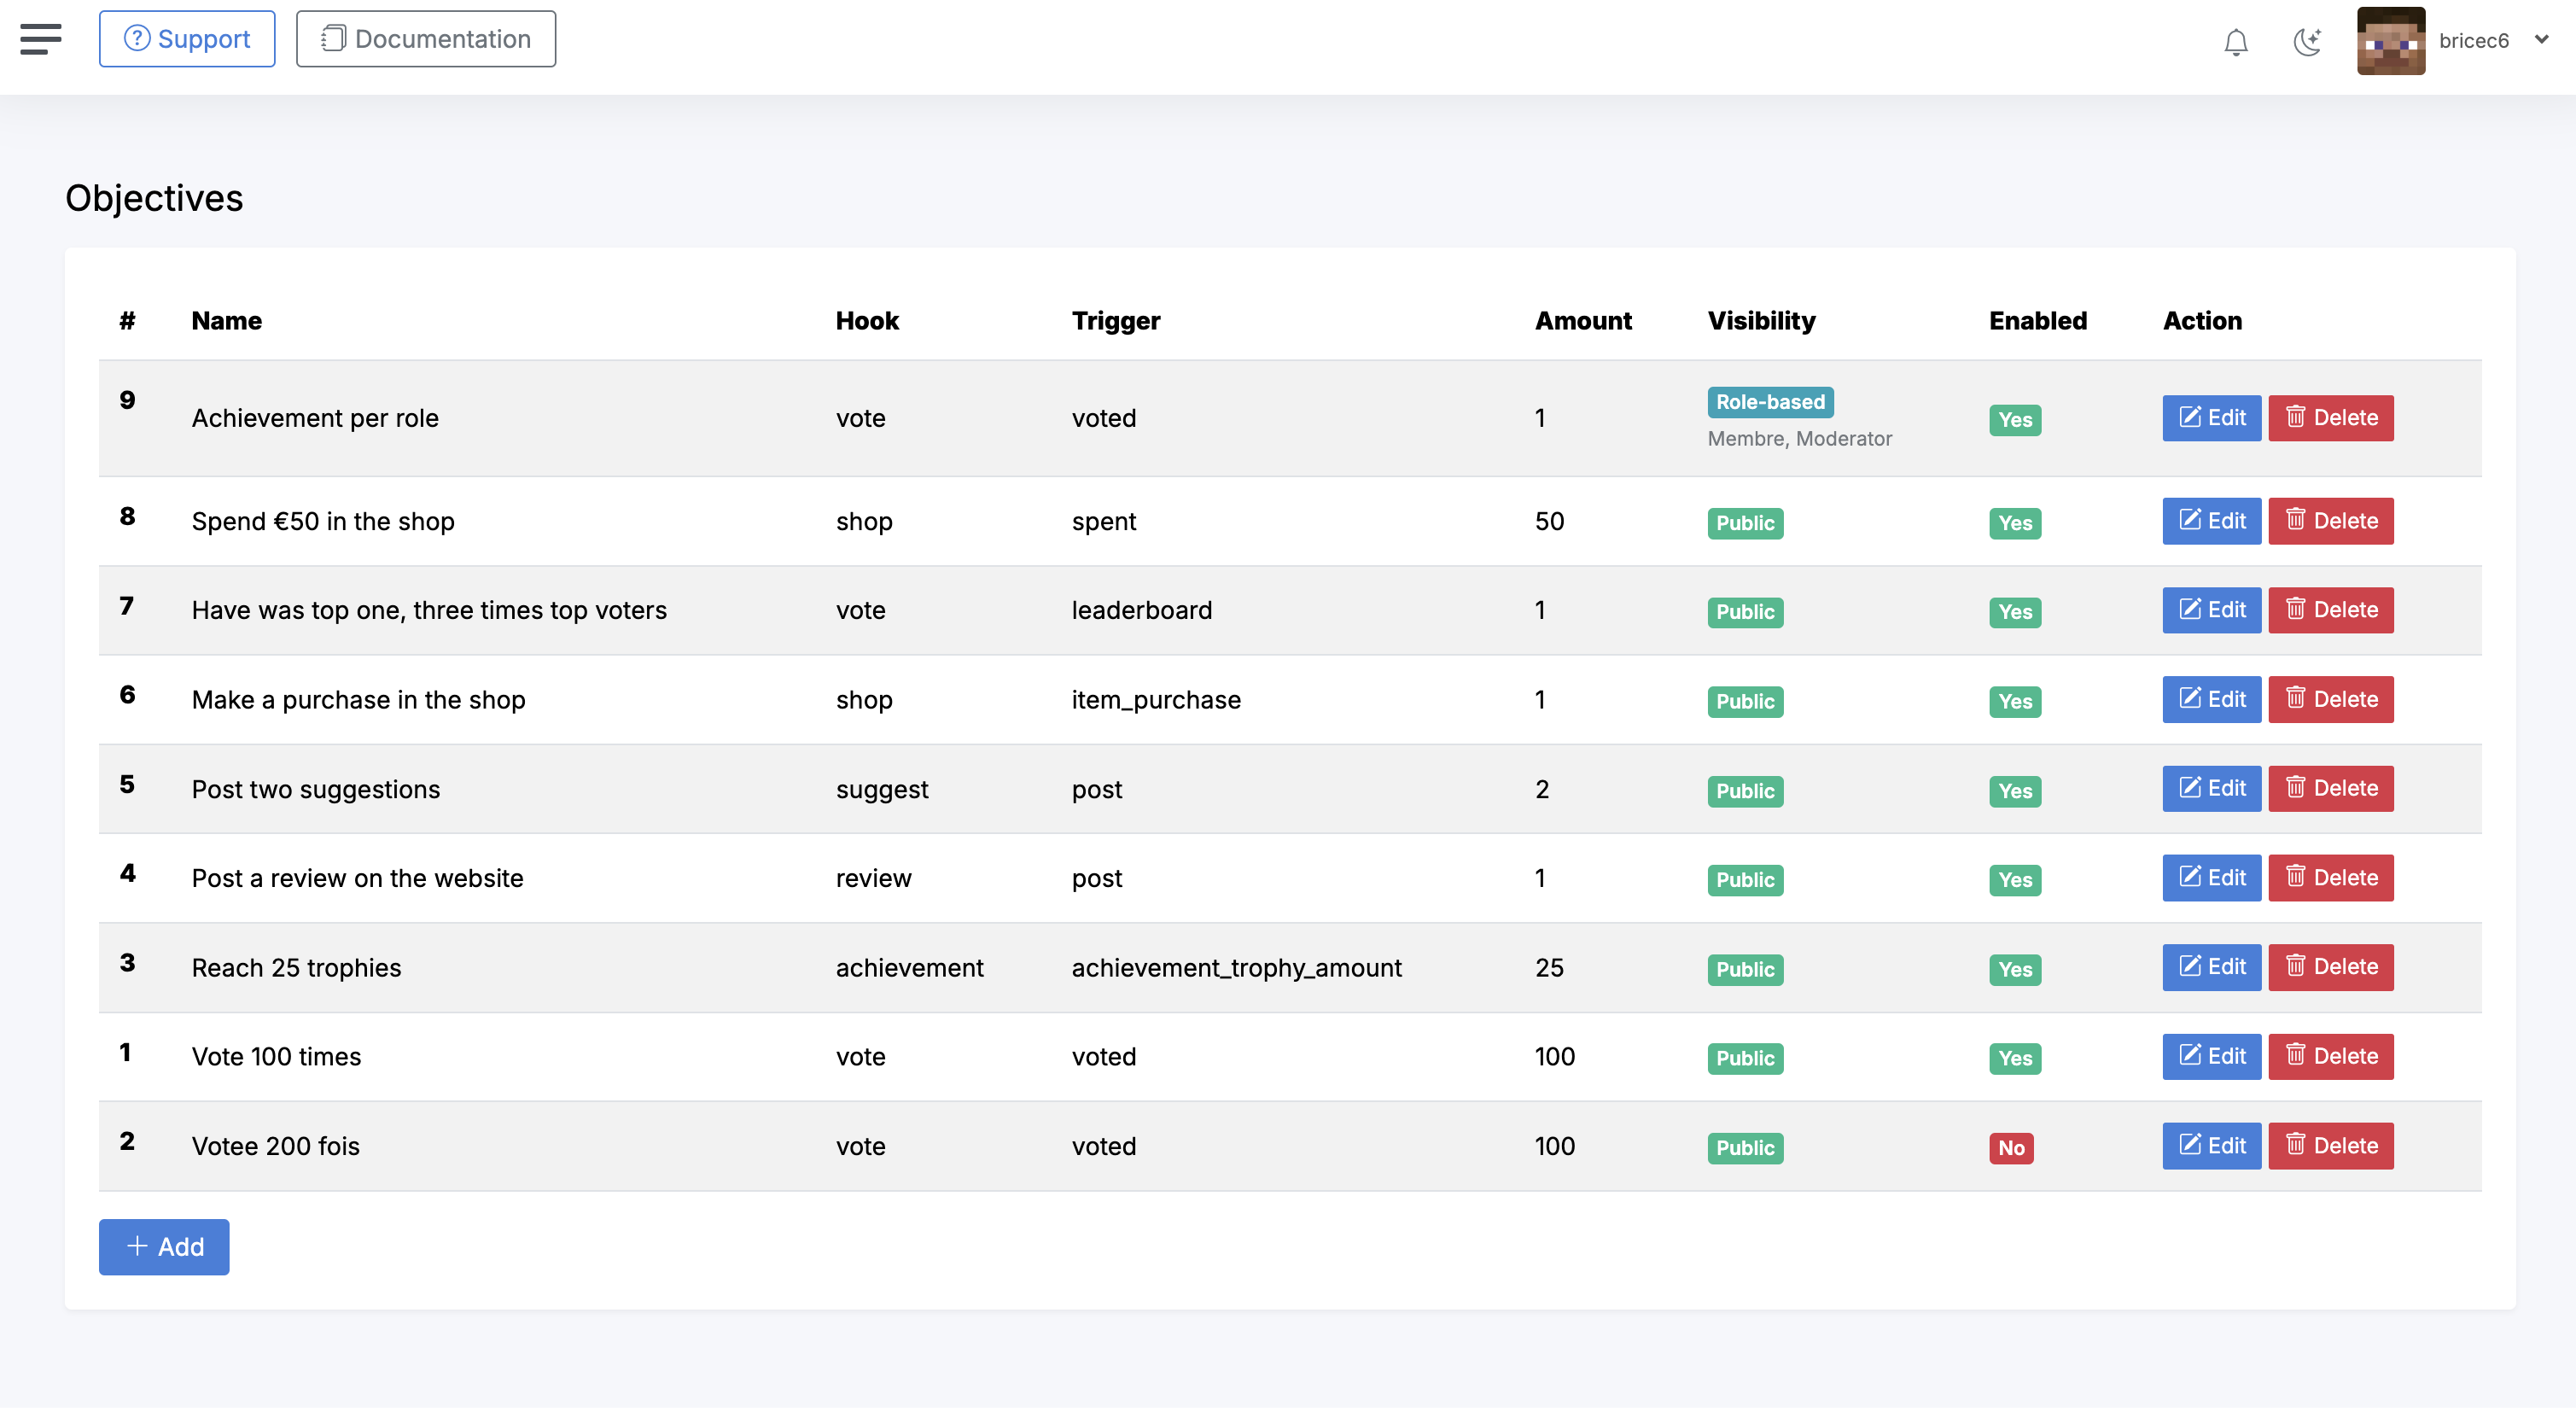The width and height of the screenshot is (2576, 1412).
Task: Click bricec6 user avatar image
Action: (2390, 41)
